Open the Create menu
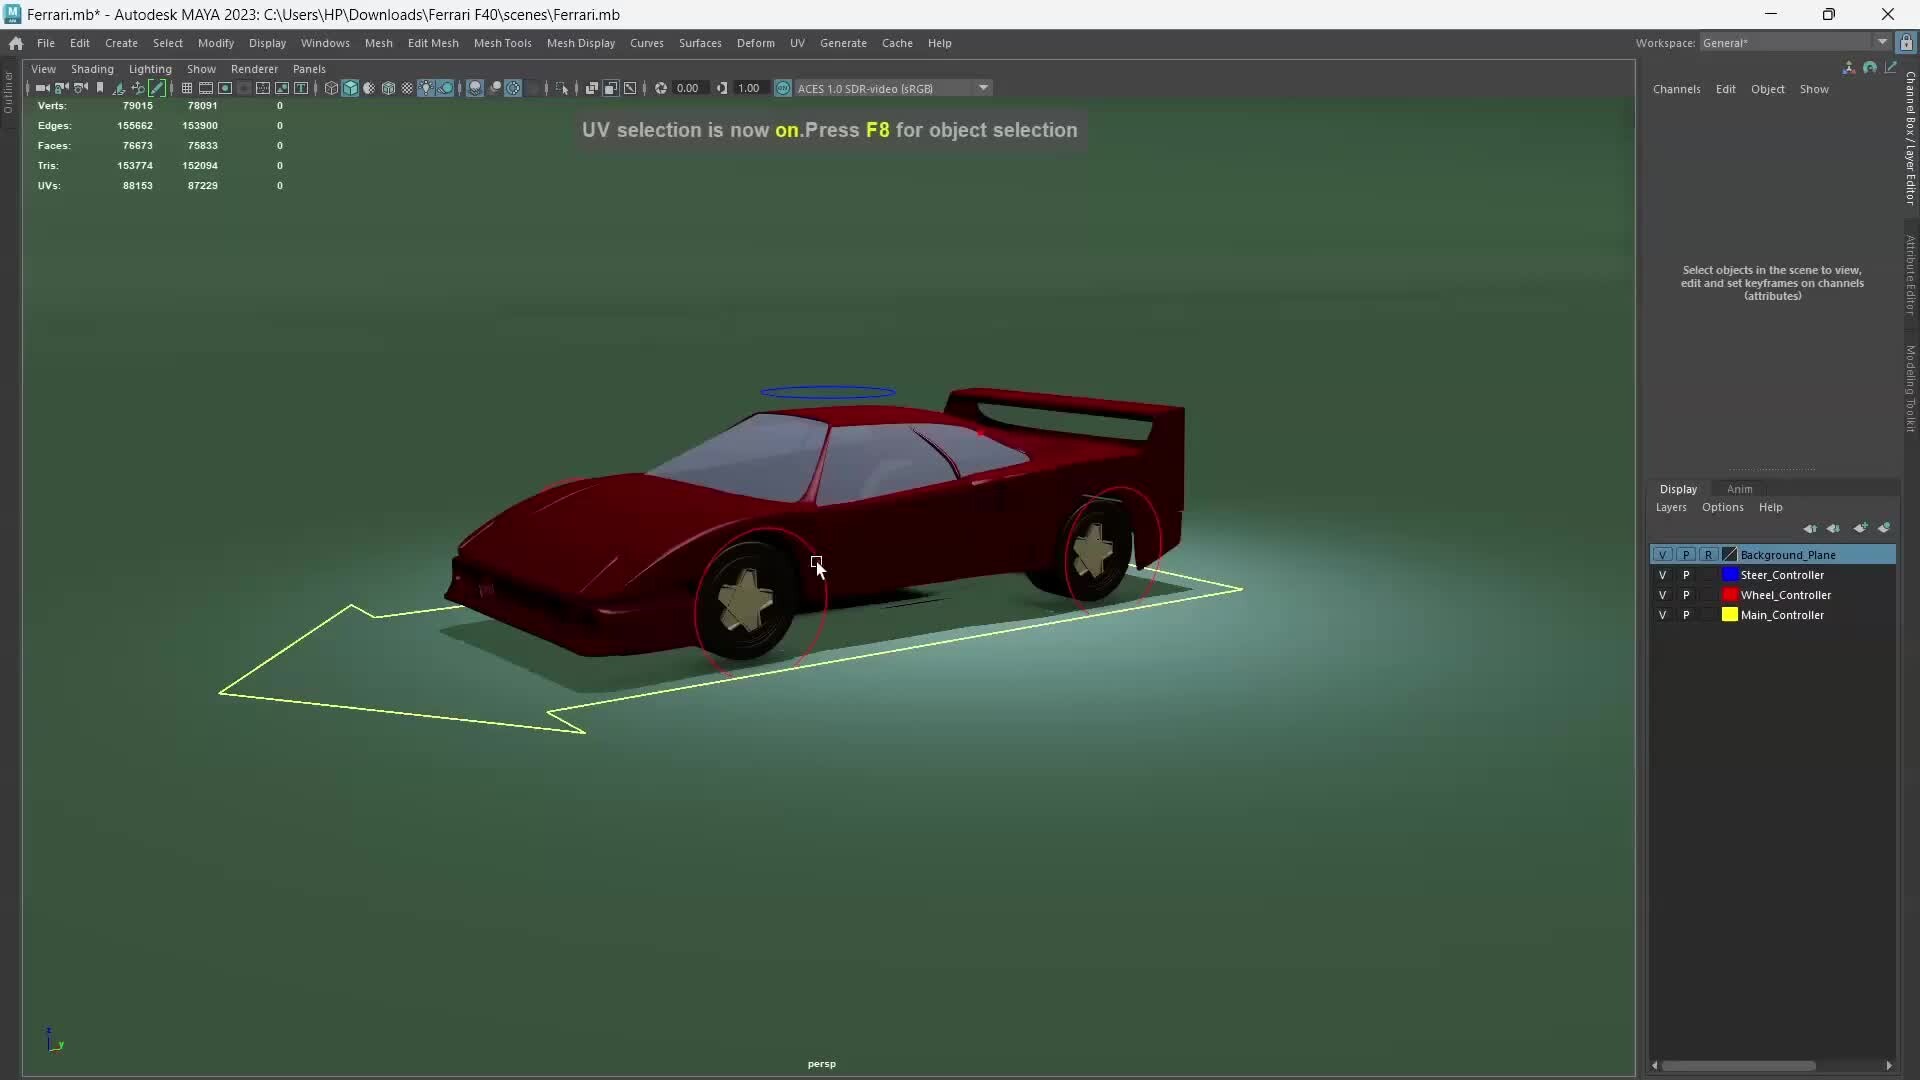 point(121,43)
